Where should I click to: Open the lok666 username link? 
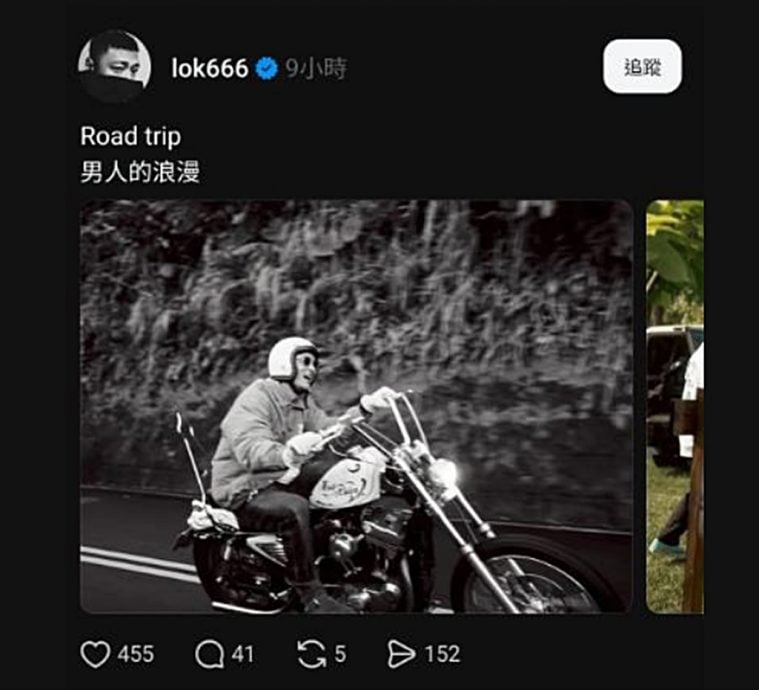tap(209, 69)
